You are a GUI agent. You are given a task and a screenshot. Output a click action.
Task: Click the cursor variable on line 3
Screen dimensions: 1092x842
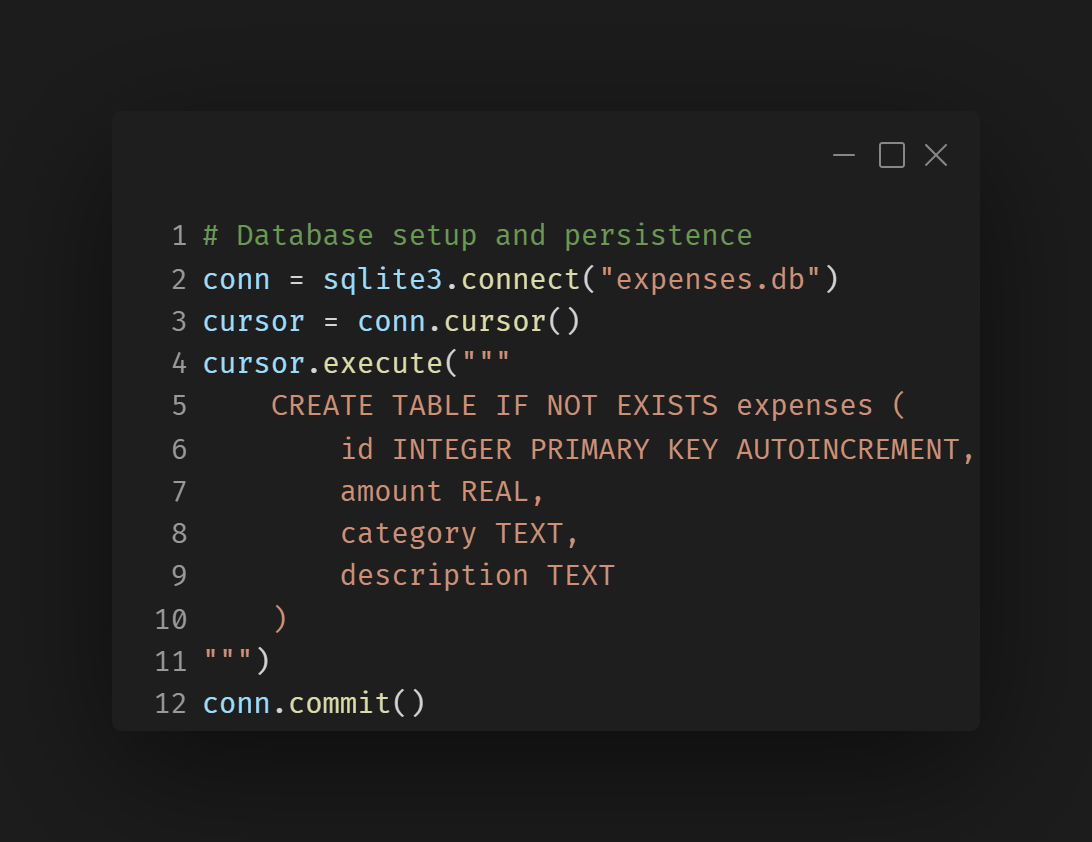click(253, 321)
